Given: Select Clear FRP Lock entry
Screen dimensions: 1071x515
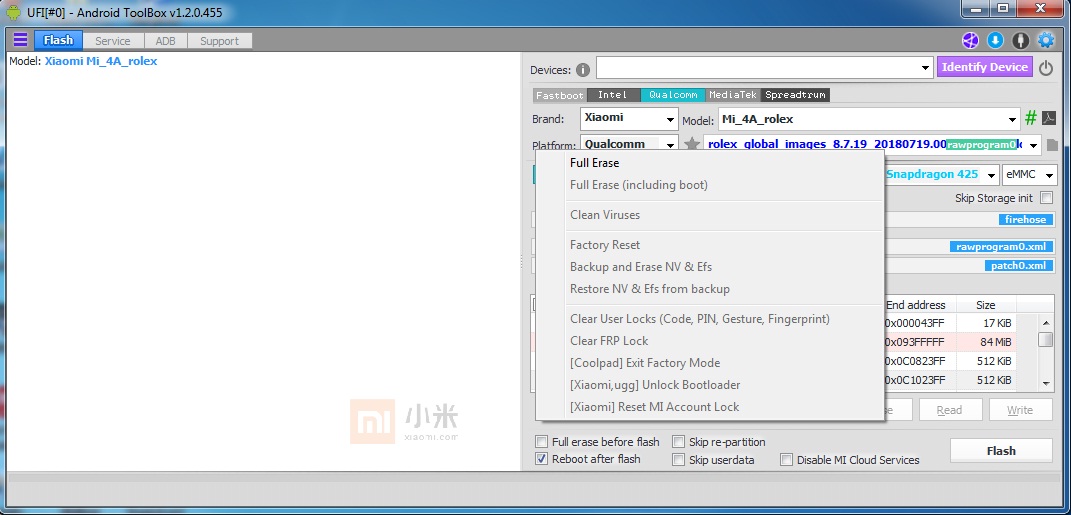Looking at the screenshot, I should (x=710, y=341).
